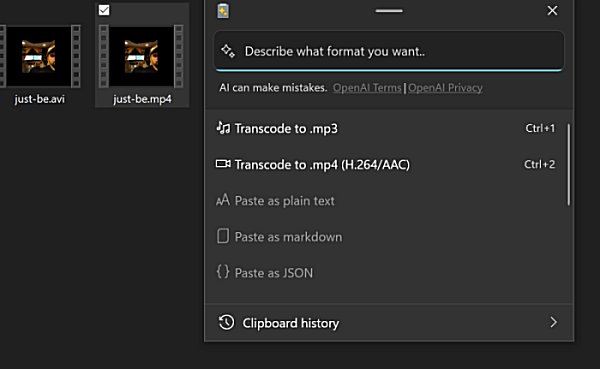The width and height of the screenshot is (600, 369).
Task: Click the clipboard history clock icon
Action: pos(227,323)
